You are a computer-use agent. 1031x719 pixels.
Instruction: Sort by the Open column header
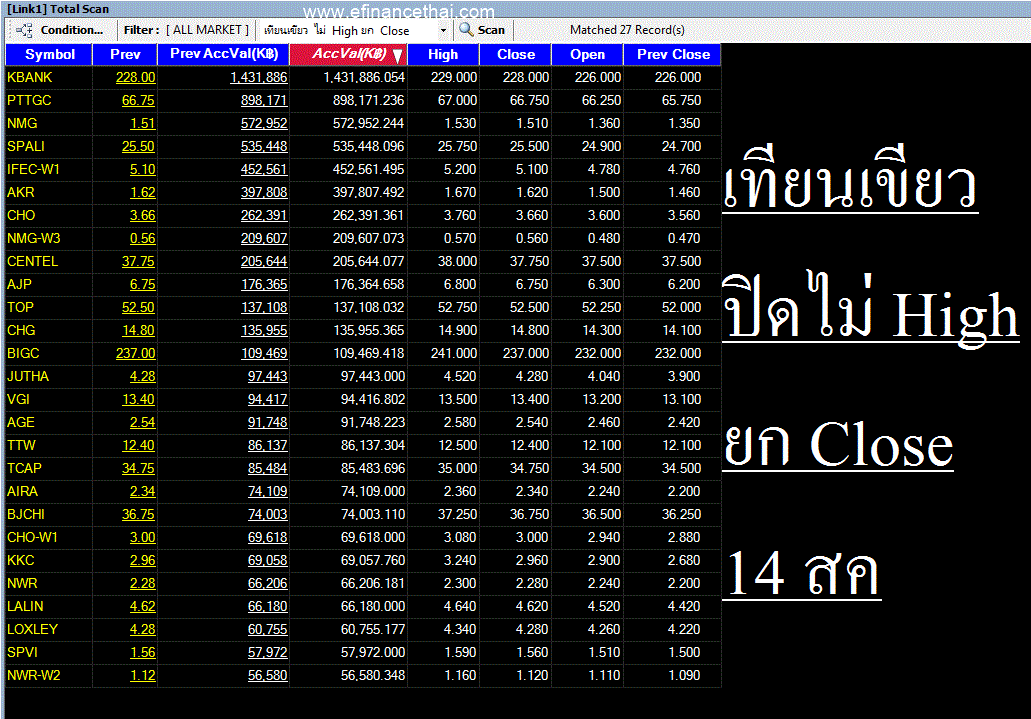(587, 55)
